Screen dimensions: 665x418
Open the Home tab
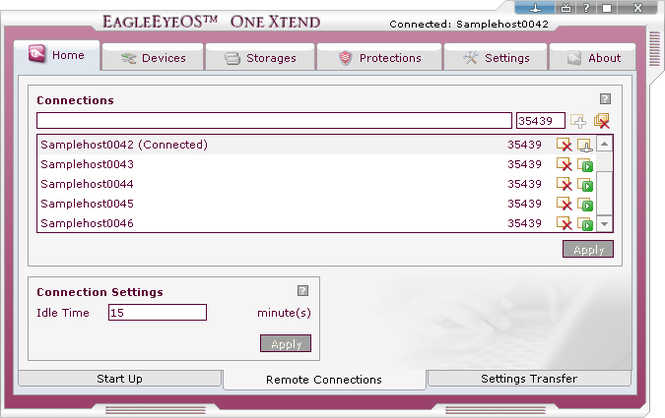pyautogui.click(x=57, y=55)
